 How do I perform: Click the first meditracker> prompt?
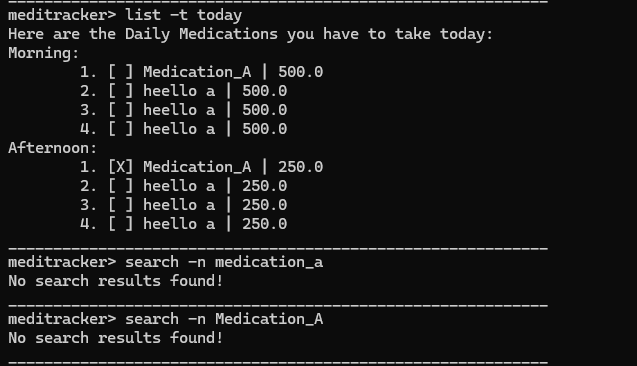point(62,15)
